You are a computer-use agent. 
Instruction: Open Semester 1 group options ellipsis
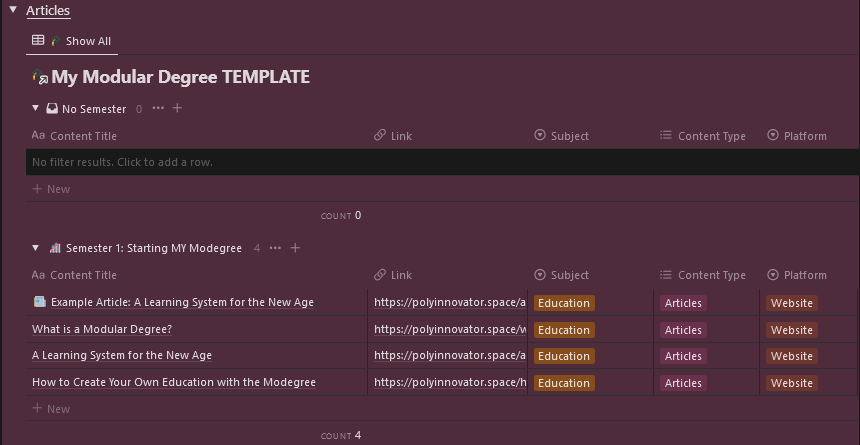(x=275, y=248)
